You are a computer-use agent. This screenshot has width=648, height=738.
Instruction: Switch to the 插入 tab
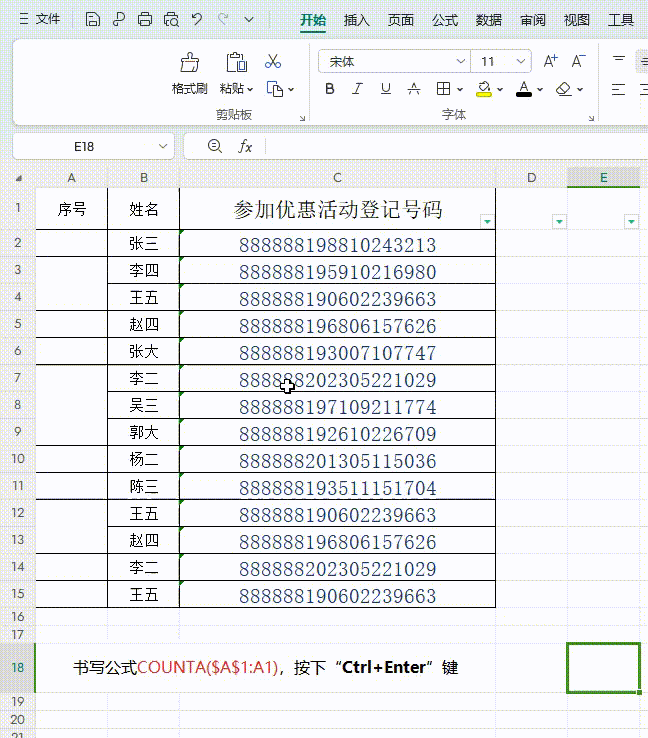coord(357,20)
